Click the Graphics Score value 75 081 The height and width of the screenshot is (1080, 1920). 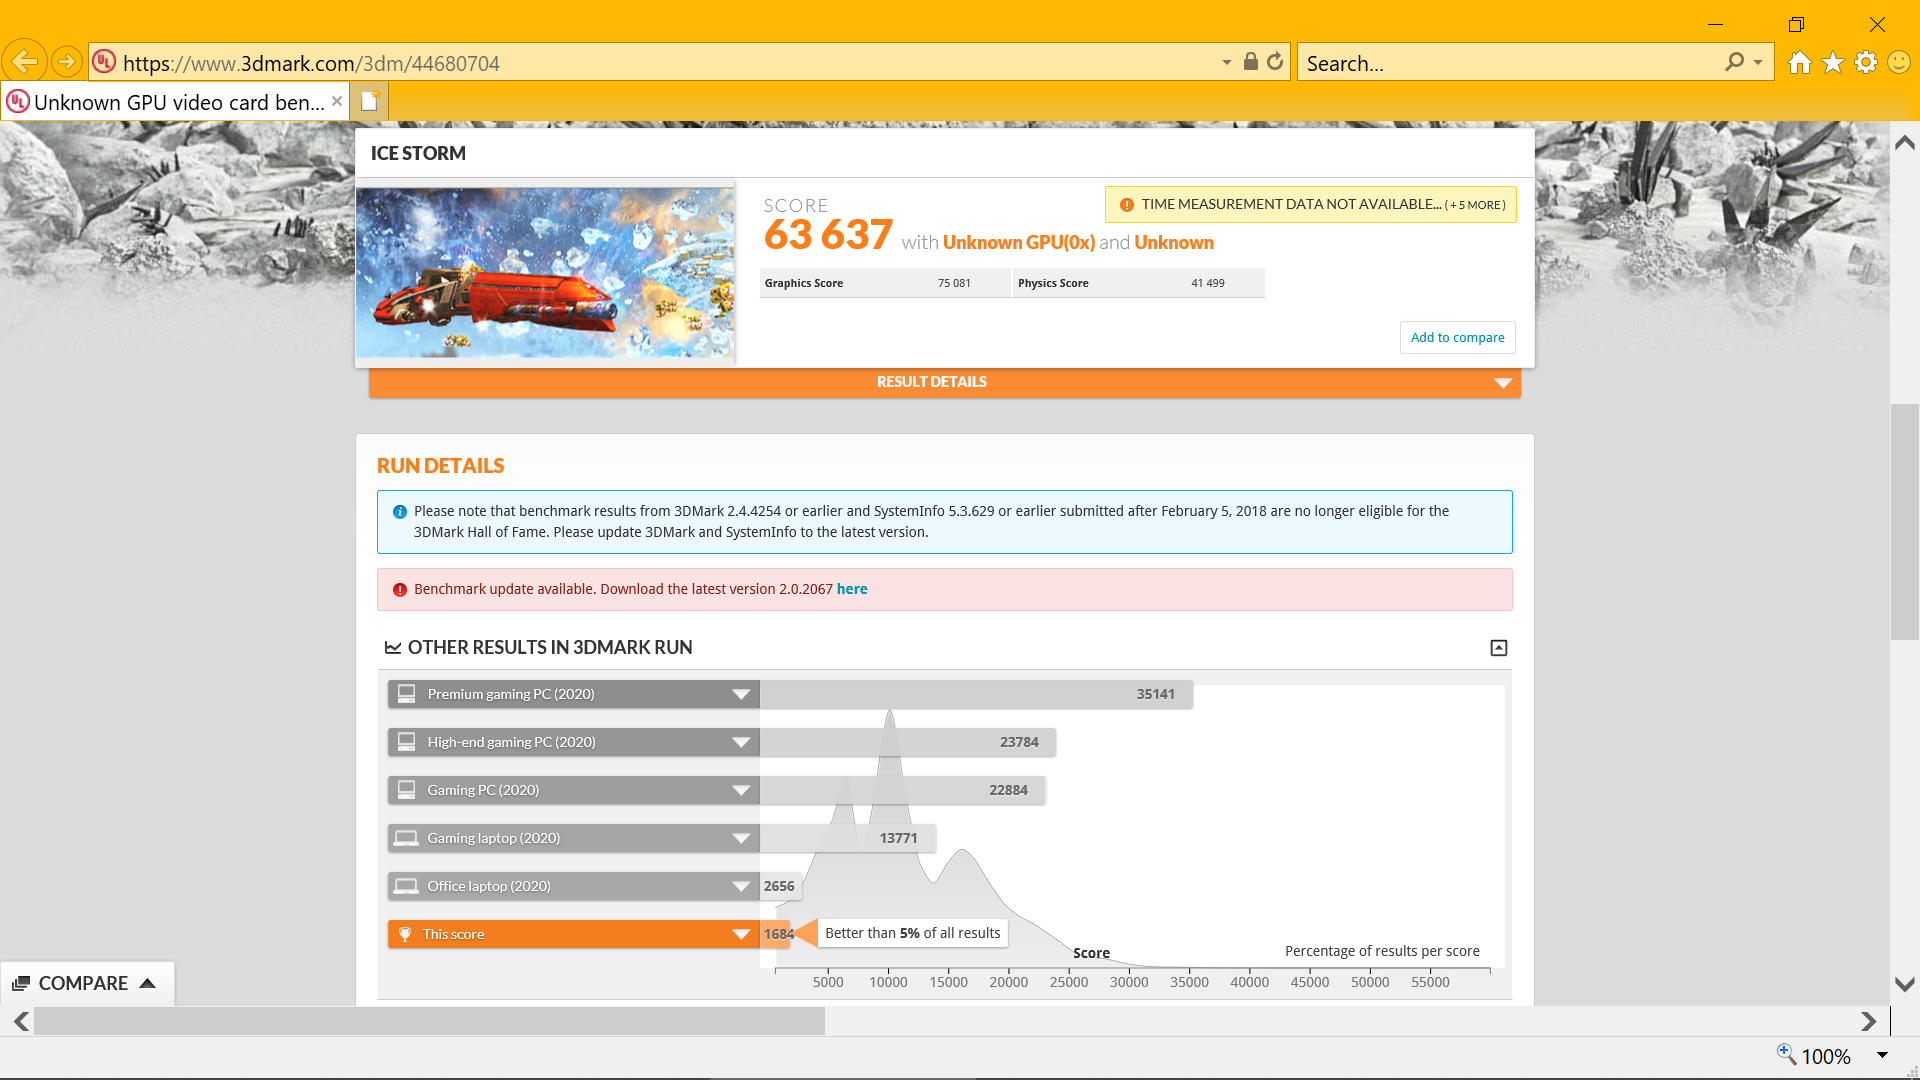click(x=954, y=283)
